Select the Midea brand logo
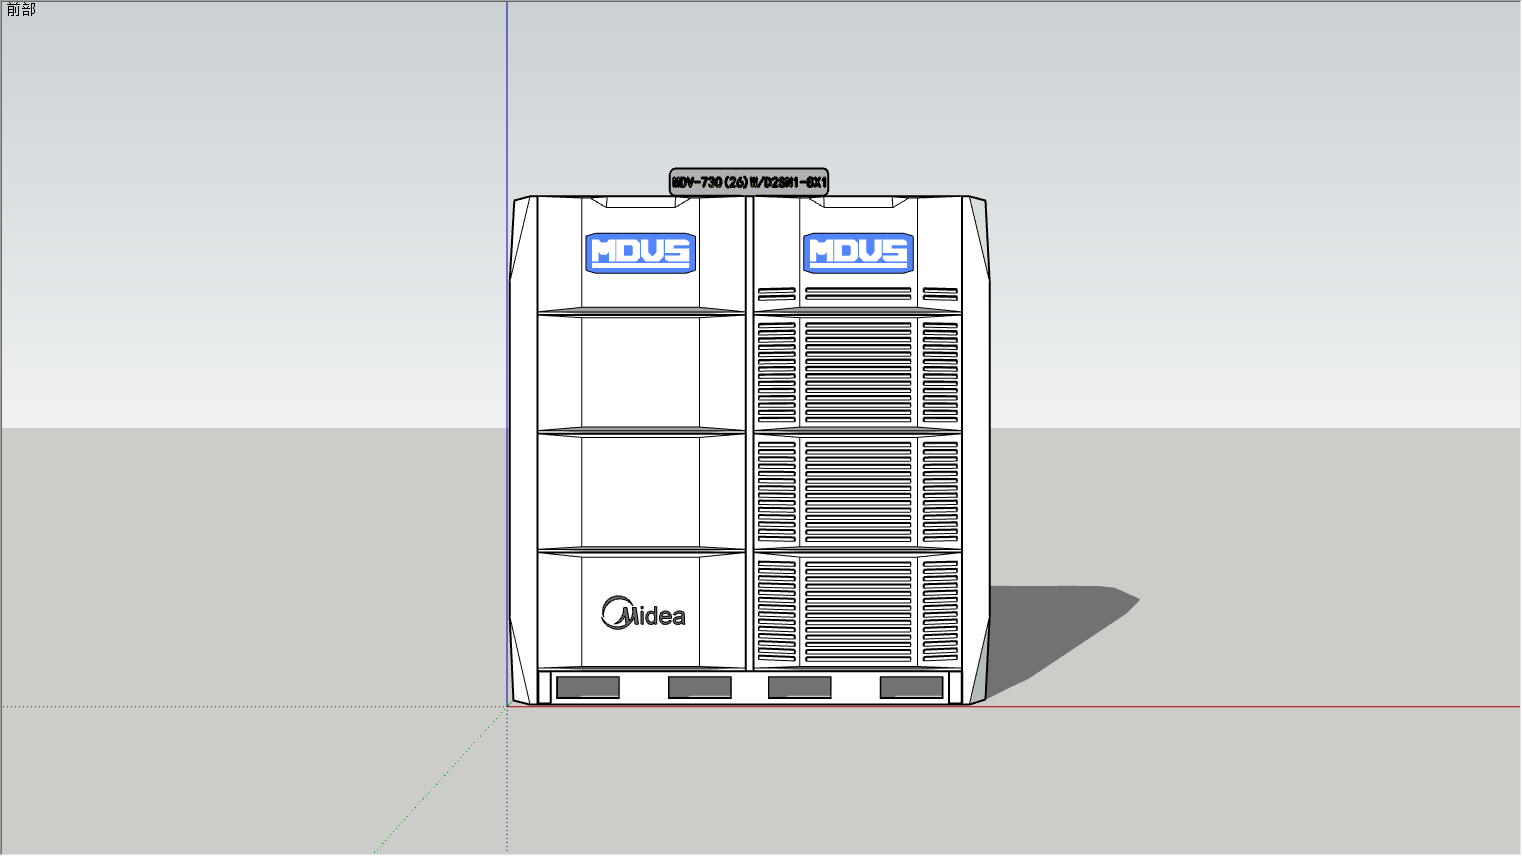Screen dimensions: 1522x856 pos(644,613)
